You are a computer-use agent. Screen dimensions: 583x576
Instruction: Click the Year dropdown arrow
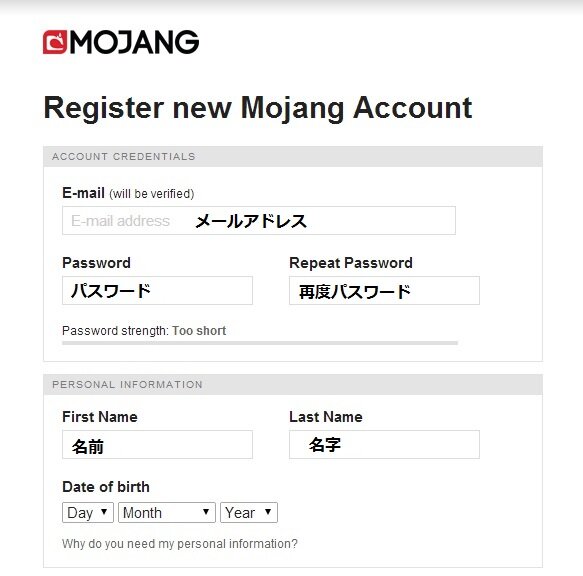(x=268, y=512)
